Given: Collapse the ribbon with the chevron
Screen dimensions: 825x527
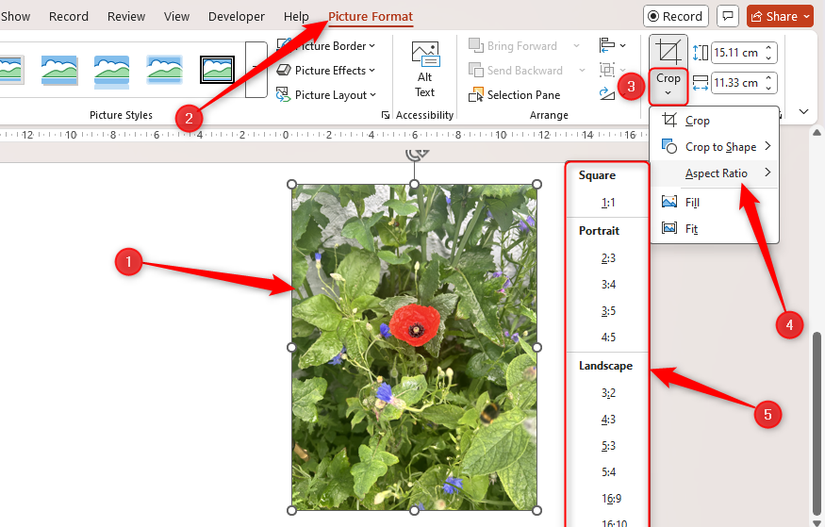Looking at the screenshot, I should tap(803, 112).
